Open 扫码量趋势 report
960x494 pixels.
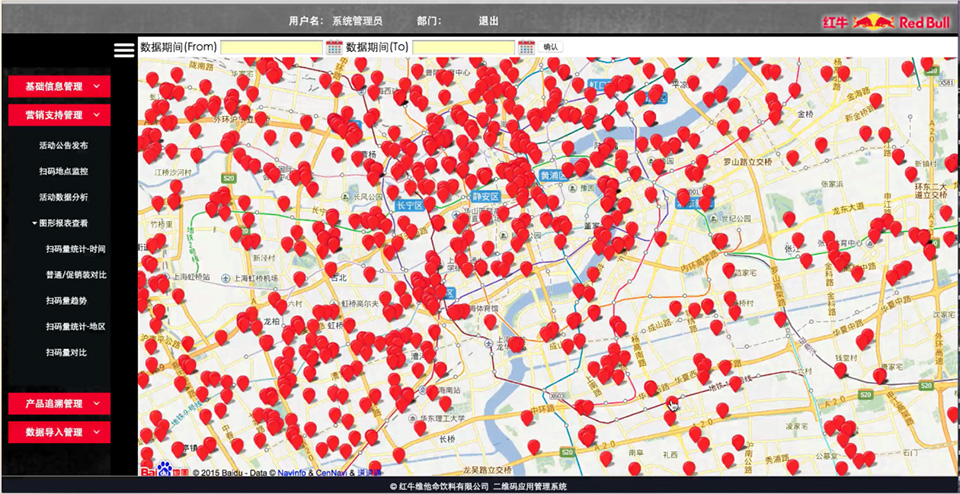click(x=66, y=300)
